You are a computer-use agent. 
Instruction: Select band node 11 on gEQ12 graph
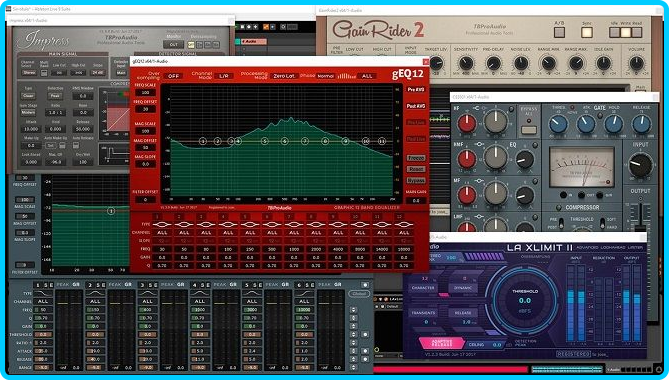pos(382,141)
